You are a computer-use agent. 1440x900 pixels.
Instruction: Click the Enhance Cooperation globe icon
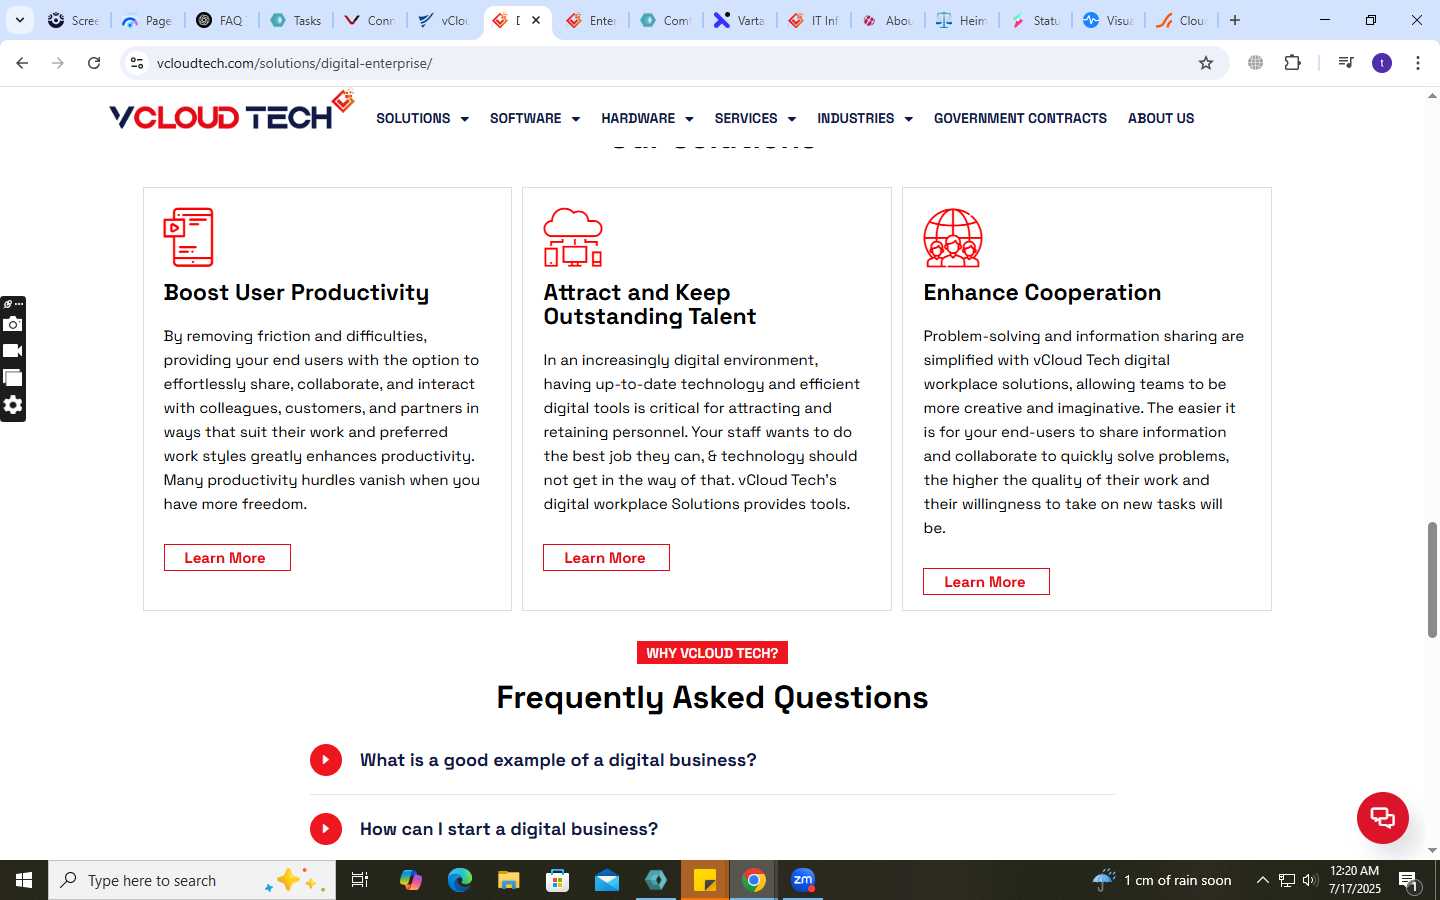pos(953,237)
